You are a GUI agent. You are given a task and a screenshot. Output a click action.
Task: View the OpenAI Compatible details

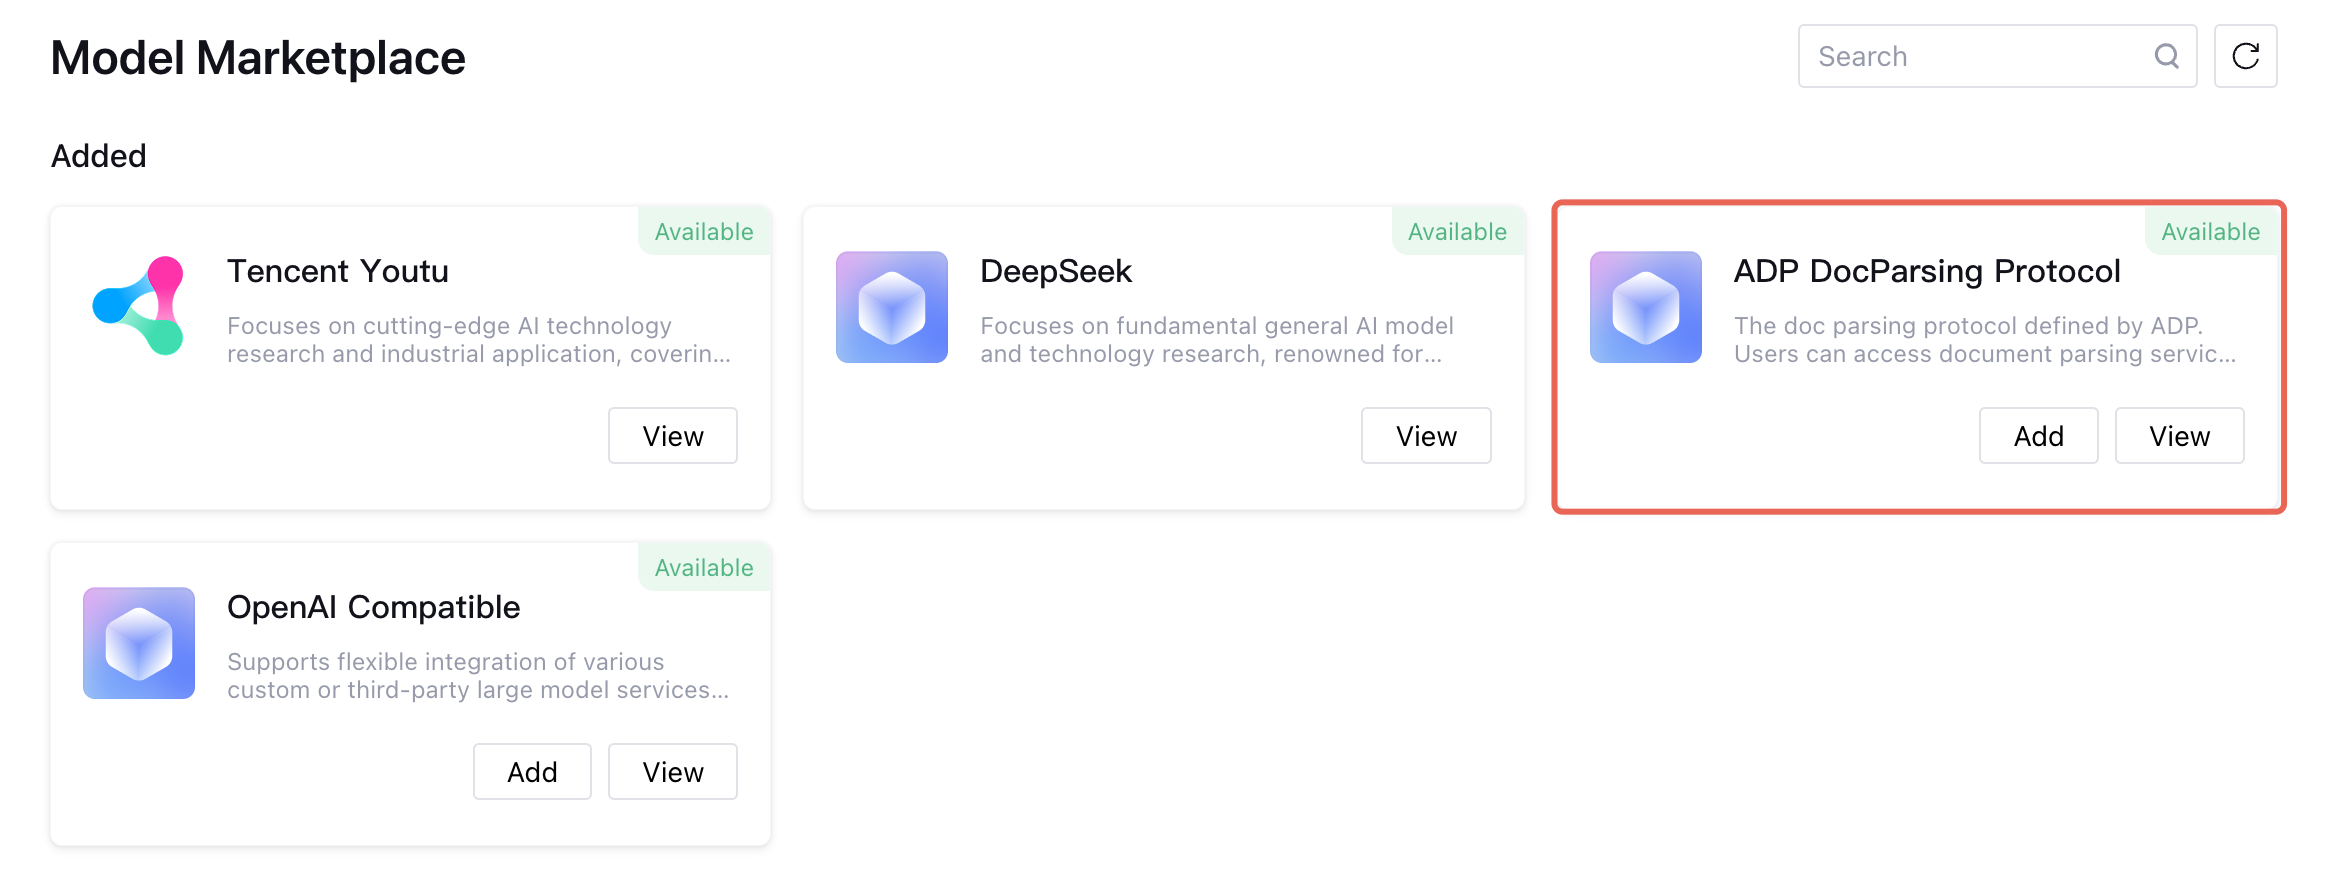[x=673, y=772]
